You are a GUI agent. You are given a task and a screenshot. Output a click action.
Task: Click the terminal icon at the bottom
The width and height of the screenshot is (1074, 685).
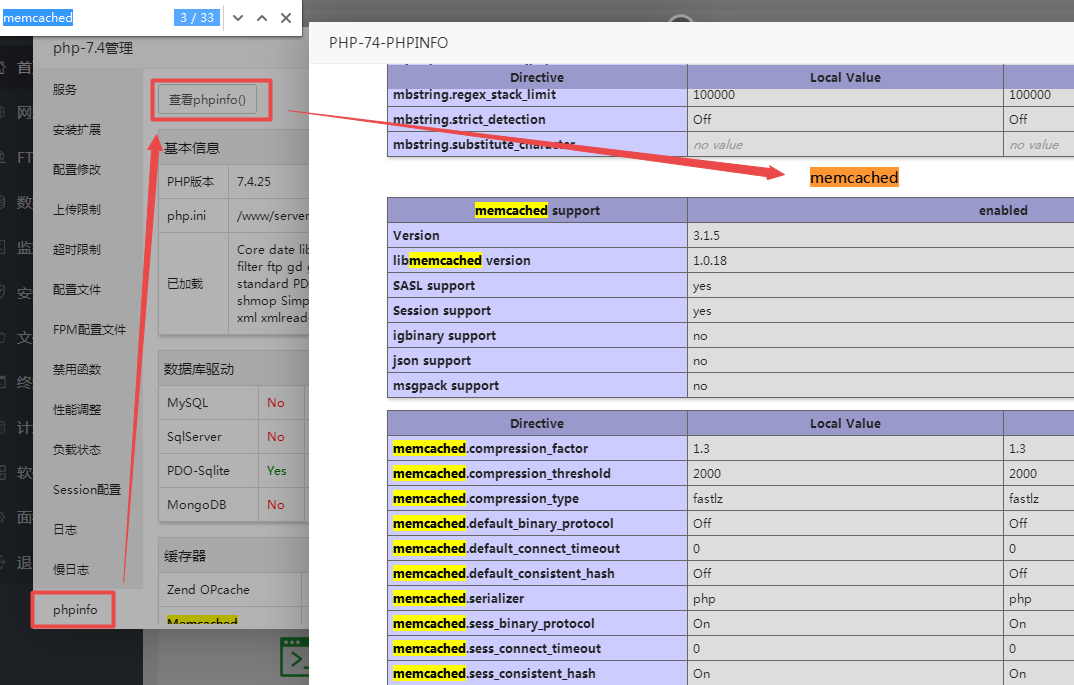click(x=295, y=658)
